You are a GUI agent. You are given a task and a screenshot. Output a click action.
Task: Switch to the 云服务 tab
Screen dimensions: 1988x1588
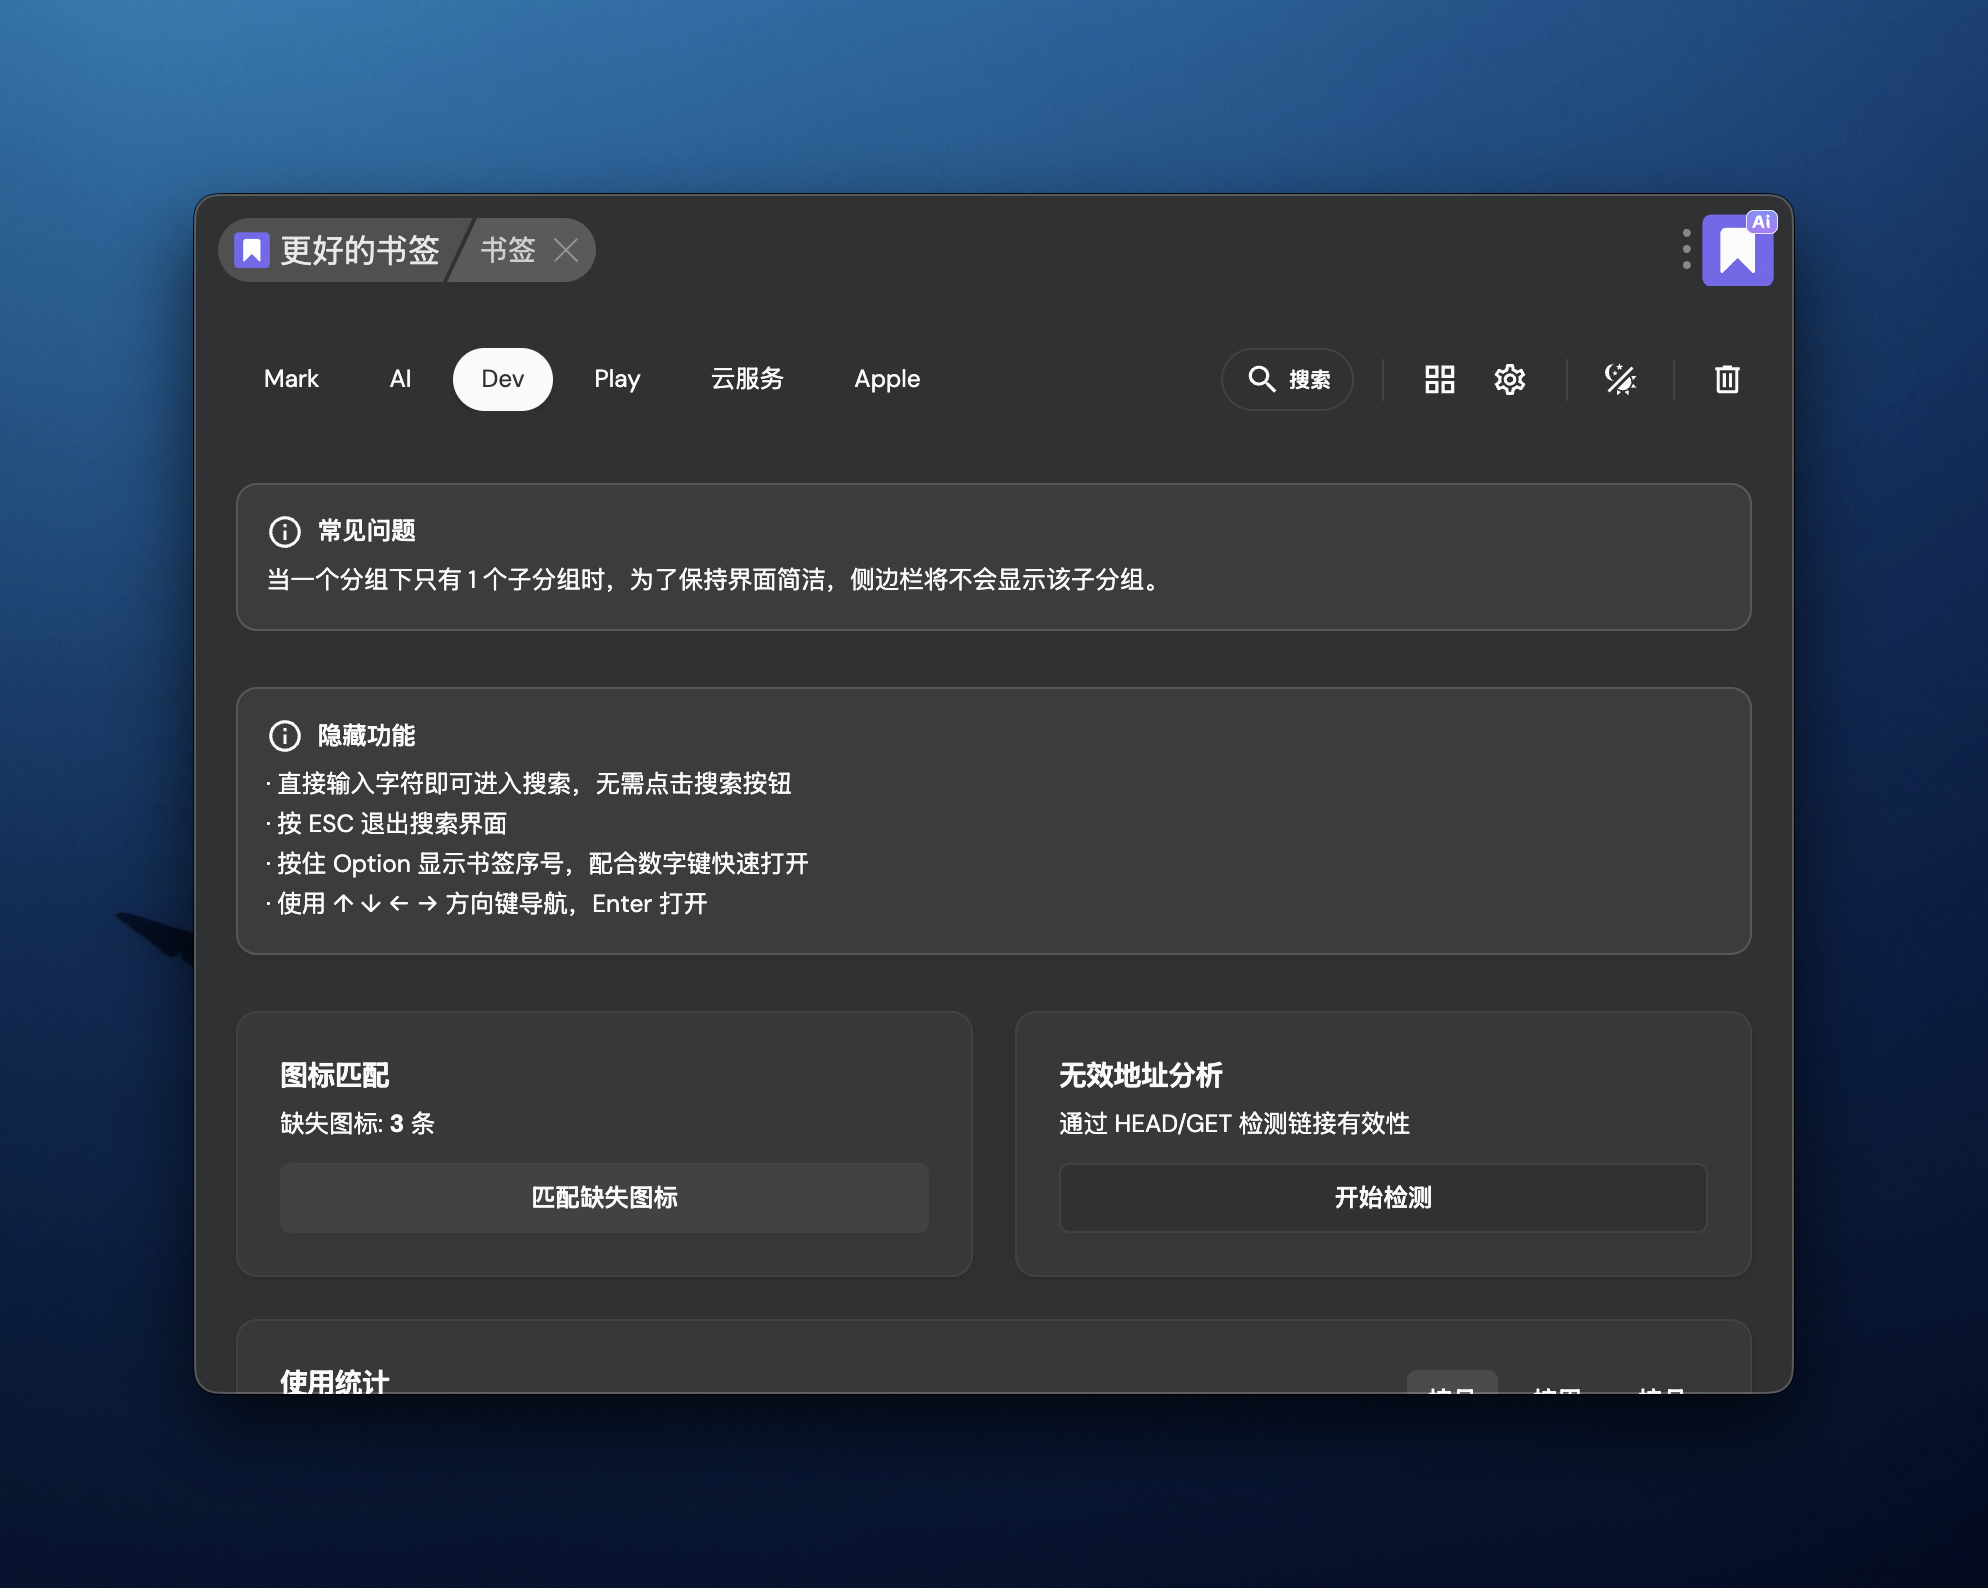(747, 379)
